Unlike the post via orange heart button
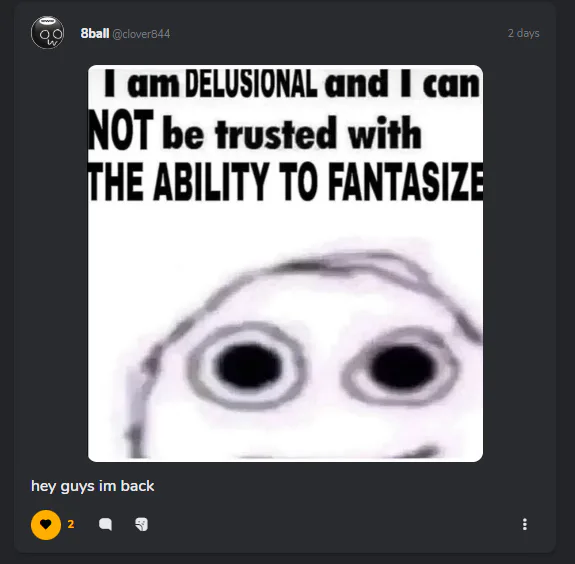The image size is (575, 564). pos(46,524)
